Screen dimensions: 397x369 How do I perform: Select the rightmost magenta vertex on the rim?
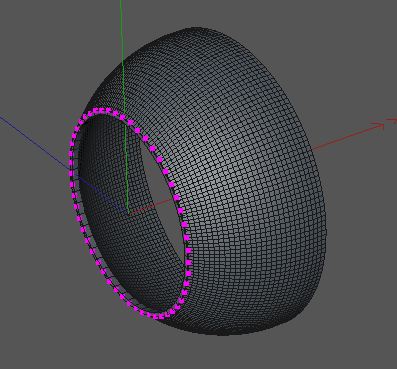pyautogui.click(x=189, y=262)
